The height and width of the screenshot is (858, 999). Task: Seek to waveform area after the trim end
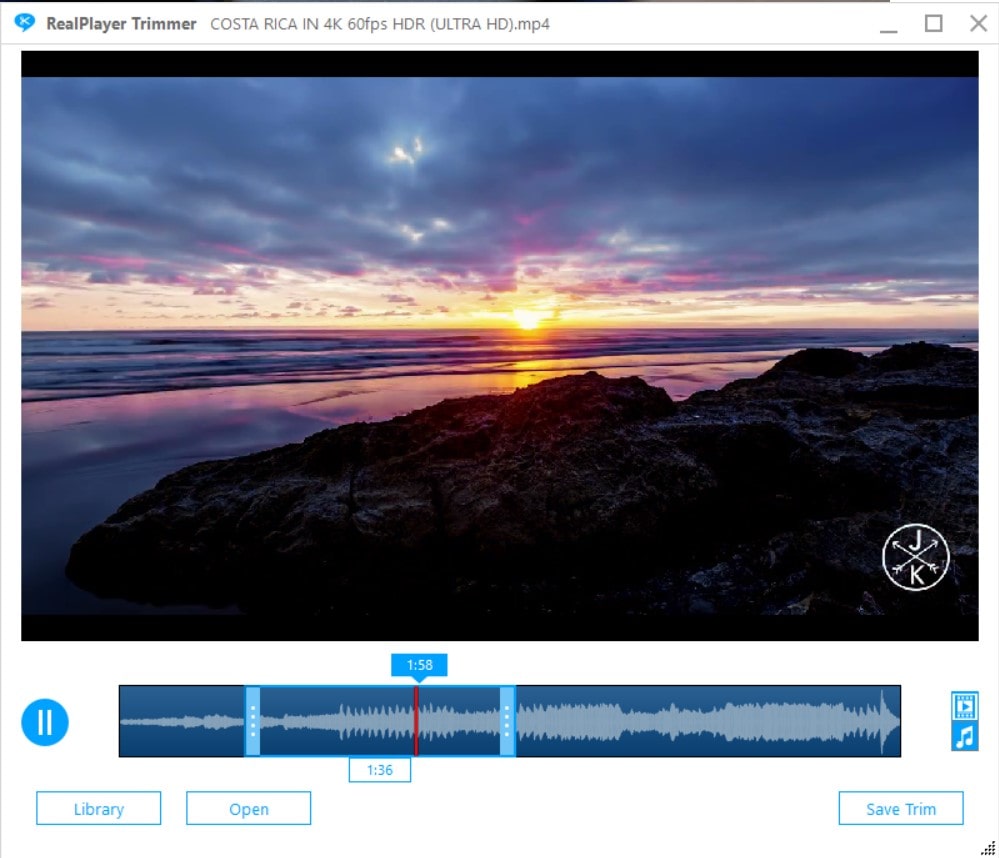tap(700, 721)
